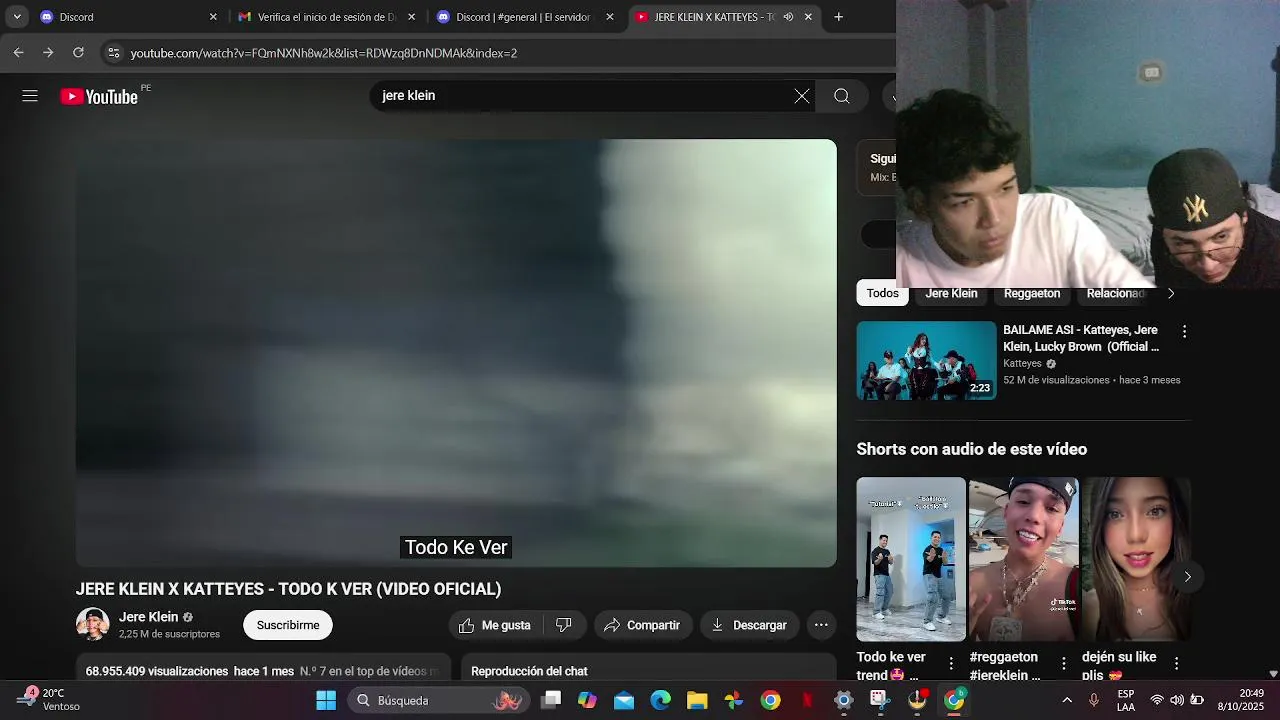This screenshot has width=1280, height=720.
Task: Open options menu for BAILAME ASI video
Action: pos(1184,331)
